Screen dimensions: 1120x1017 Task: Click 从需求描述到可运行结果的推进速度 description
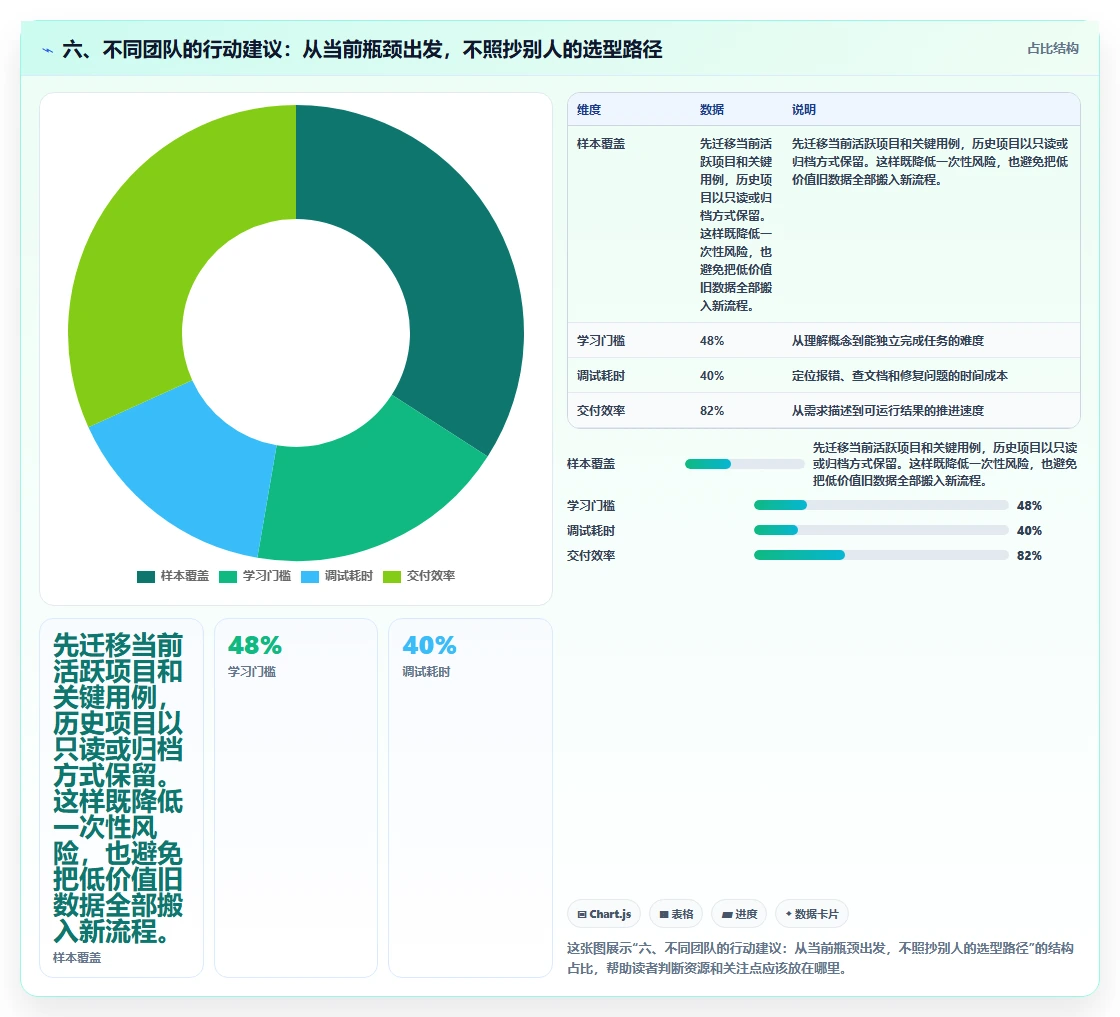click(x=888, y=411)
